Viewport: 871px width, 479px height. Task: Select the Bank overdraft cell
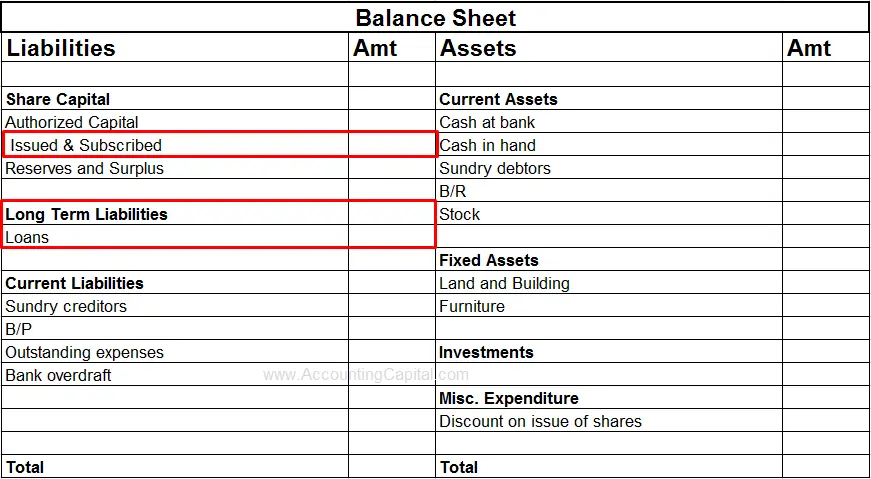pyautogui.click(x=58, y=375)
